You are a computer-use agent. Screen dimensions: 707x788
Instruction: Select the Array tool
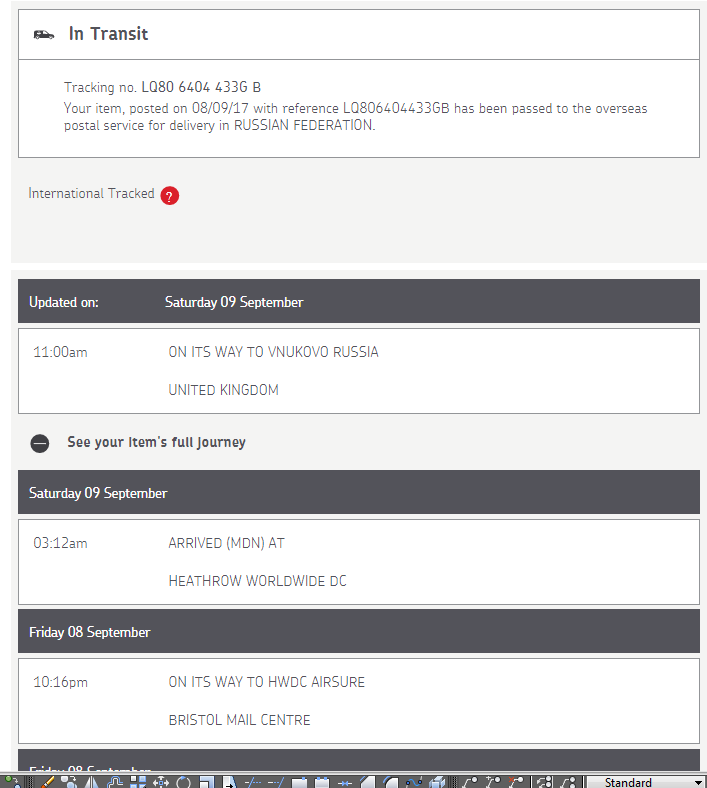point(138,782)
